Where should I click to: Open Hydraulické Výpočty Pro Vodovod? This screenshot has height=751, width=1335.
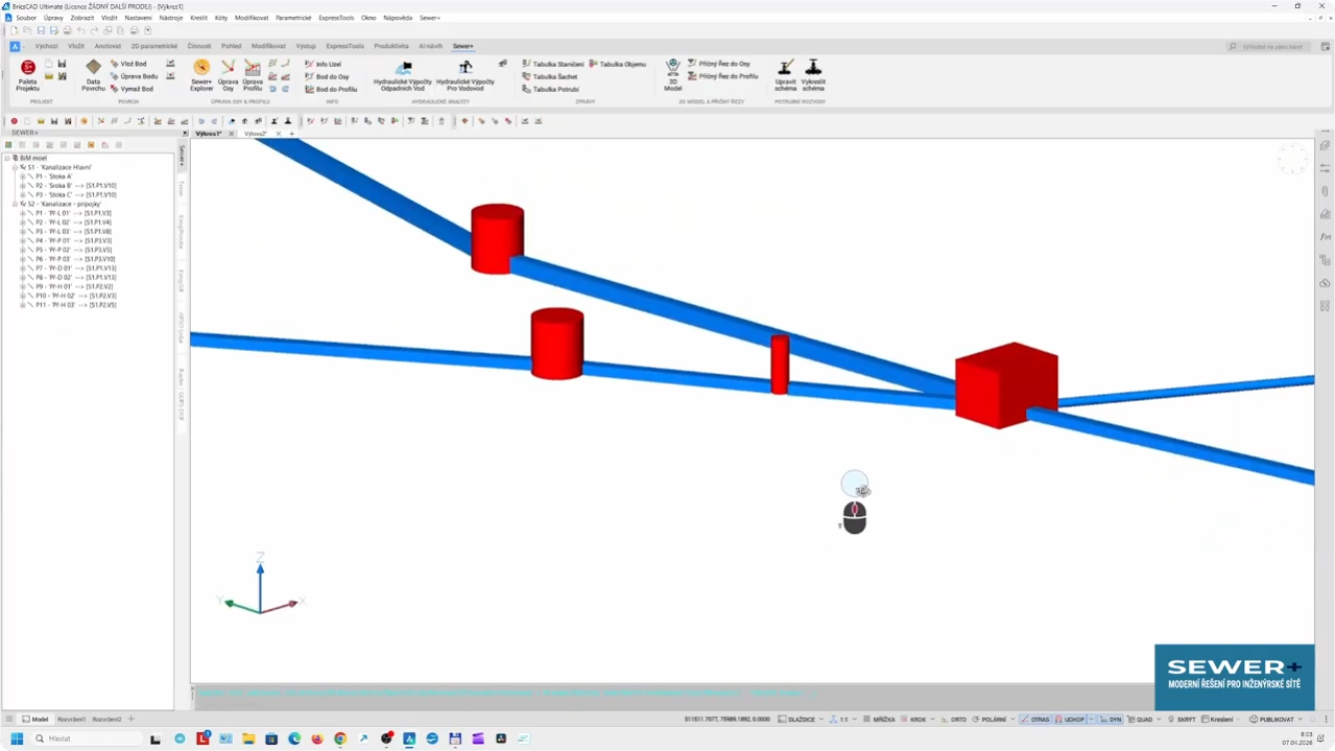pos(465,74)
